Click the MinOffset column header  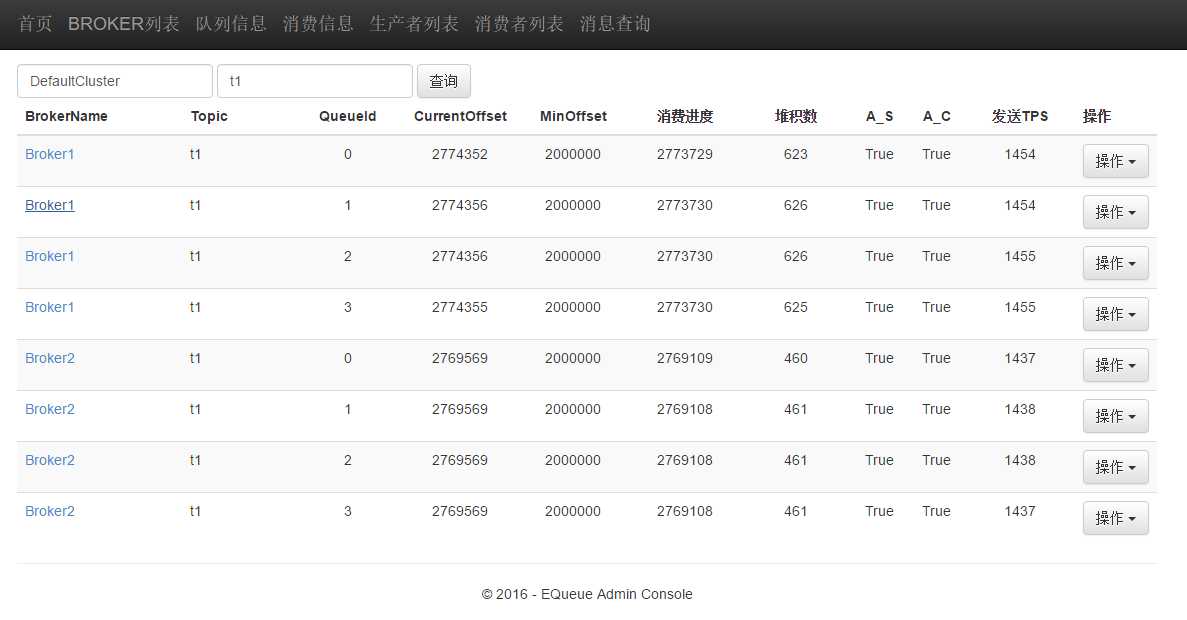(573, 117)
